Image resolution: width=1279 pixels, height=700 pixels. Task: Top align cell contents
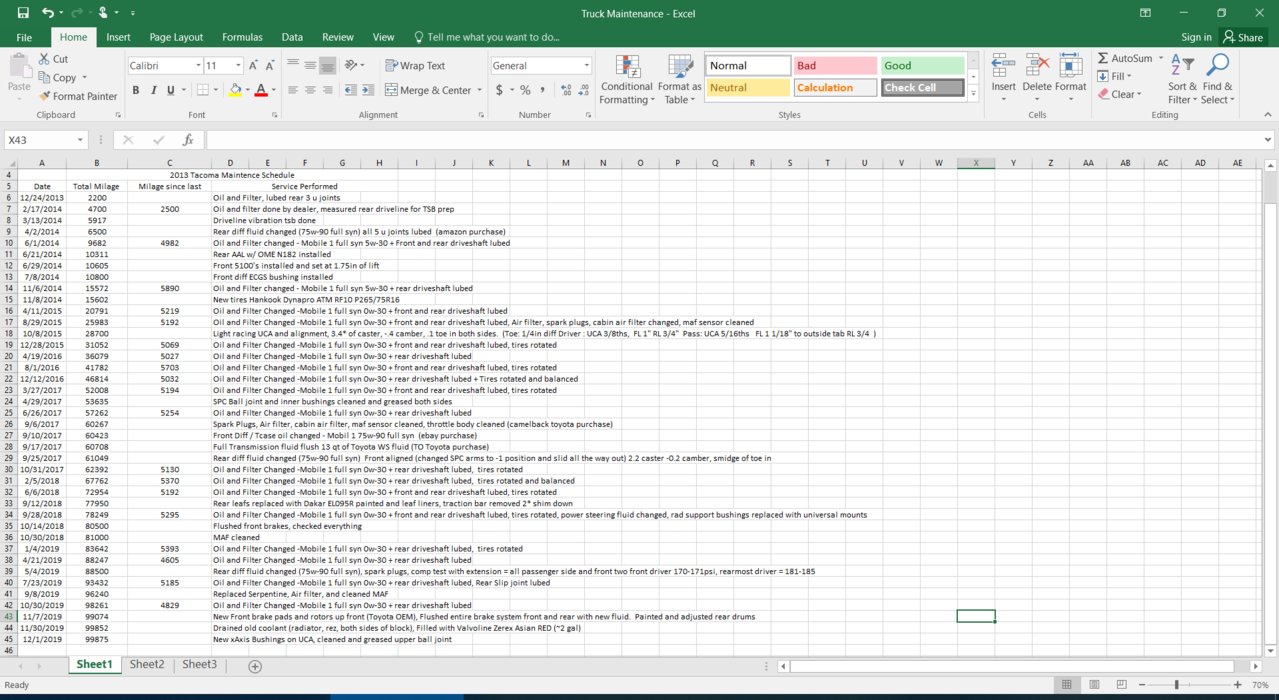292,65
